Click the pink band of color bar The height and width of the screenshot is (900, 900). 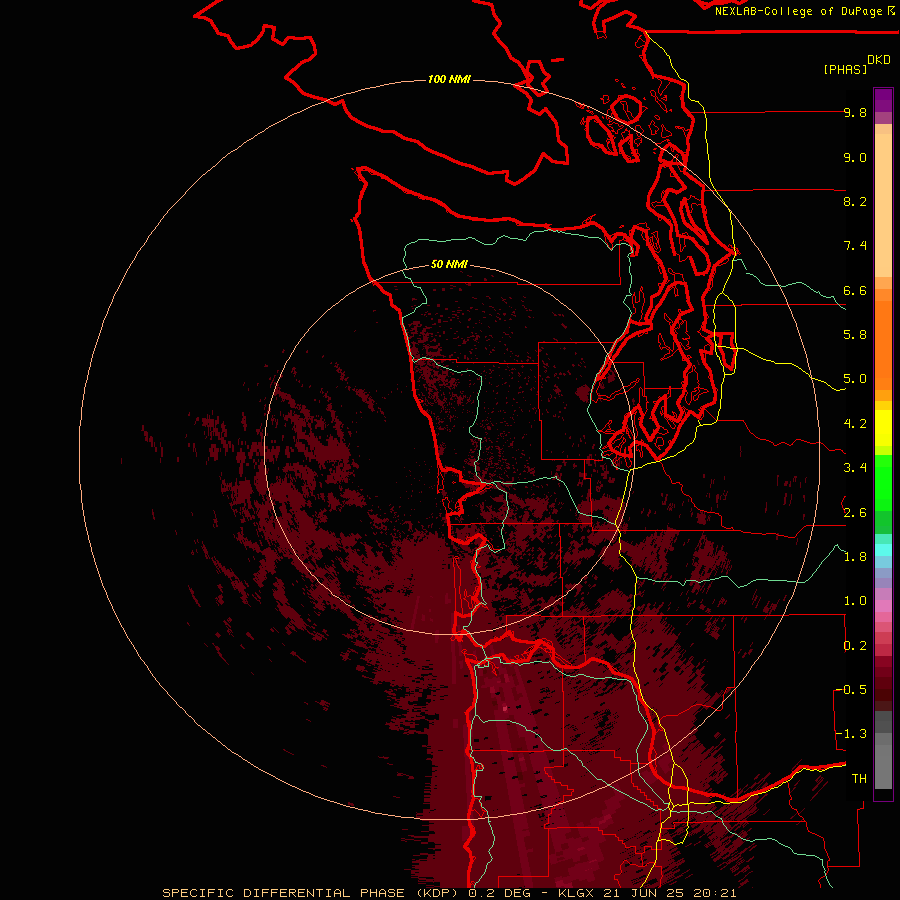coord(883,606)
